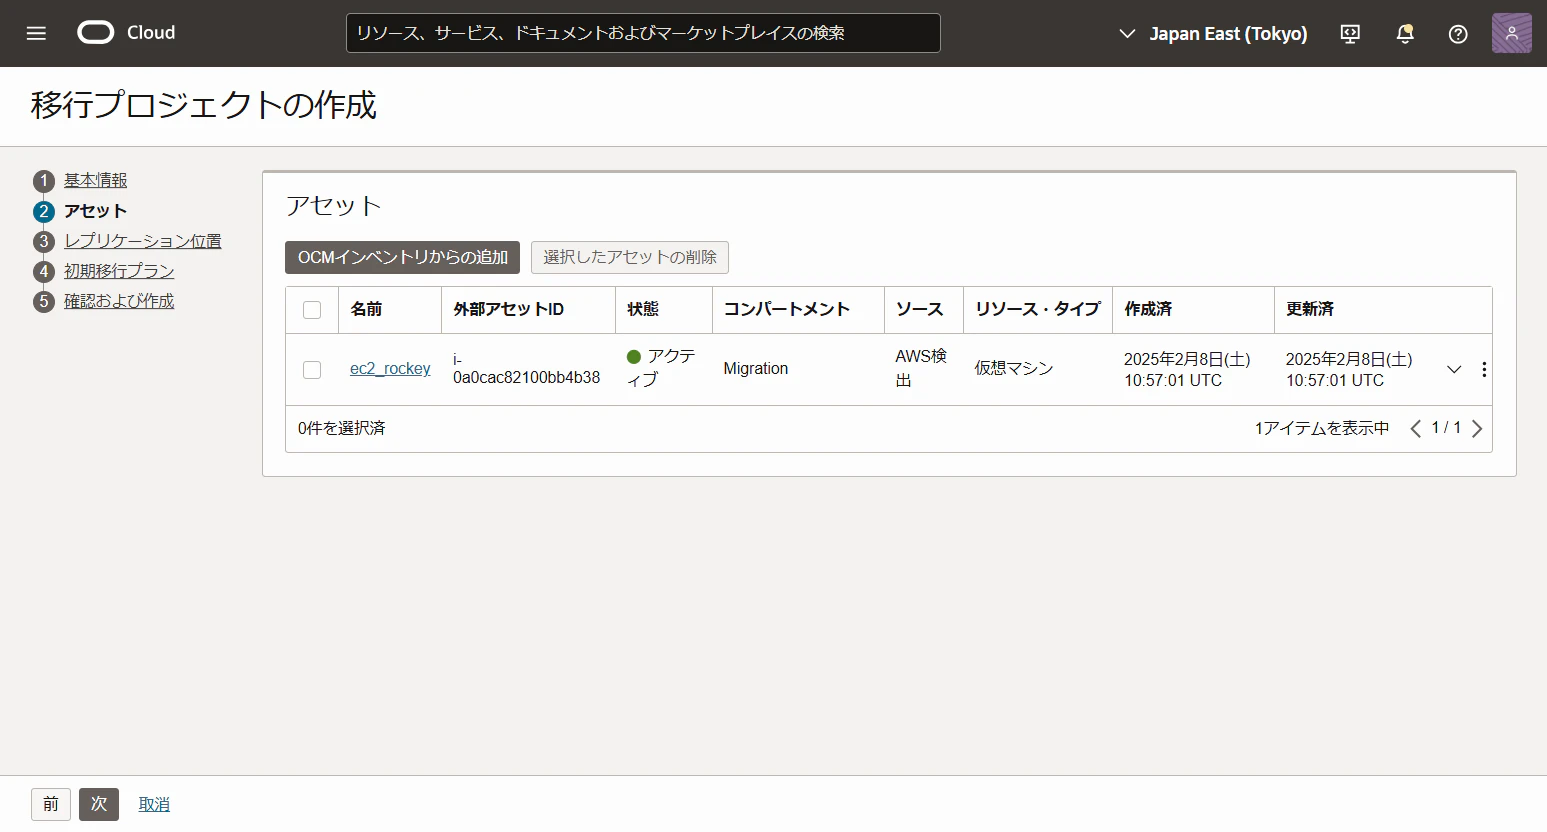Click the アクティブ status cell
Image resolution: width=1547 pixels, height=832 pixels.
coord(661,368)
